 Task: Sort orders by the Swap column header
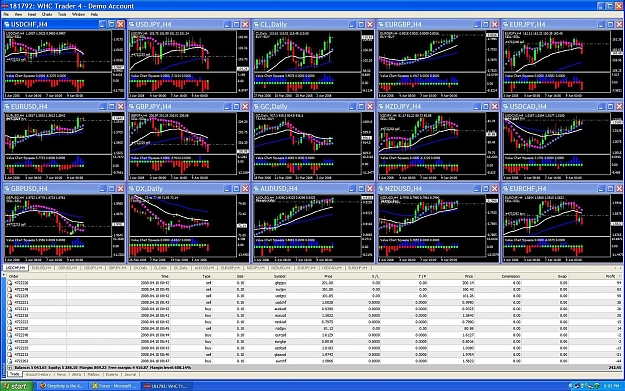(x=562, y=276)
